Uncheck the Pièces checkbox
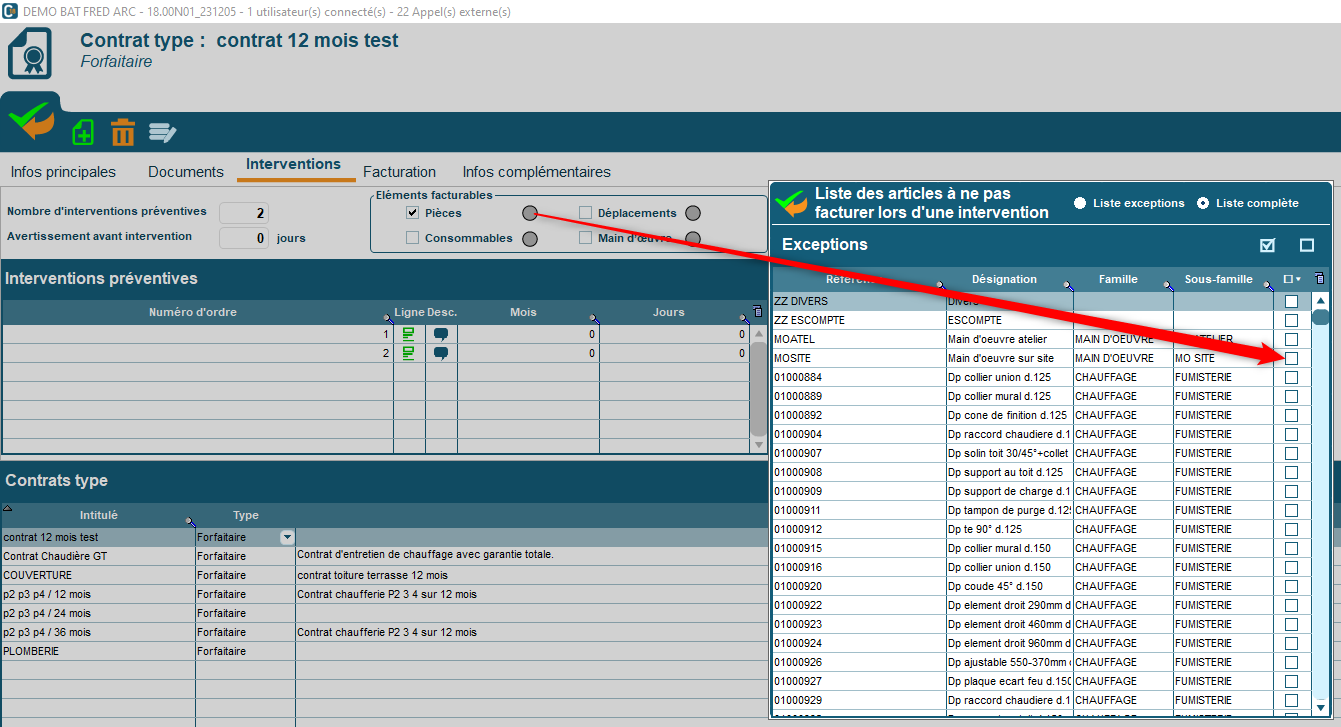Screen dimensions: 1341x727 click(x=412, y=213)
